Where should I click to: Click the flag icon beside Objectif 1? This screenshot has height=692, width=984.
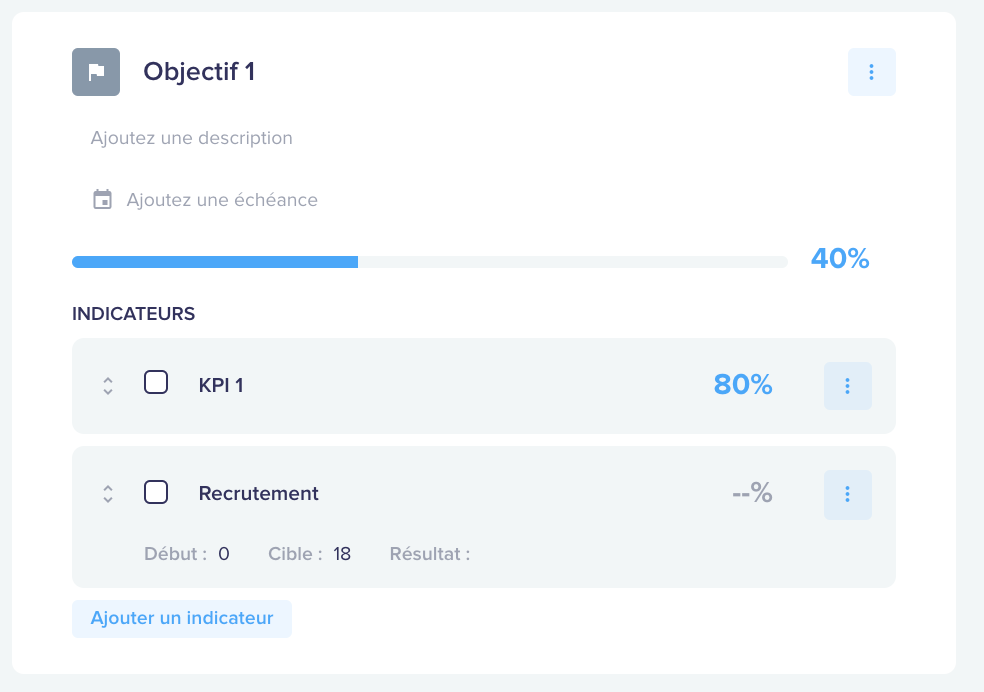pos(96,72)
